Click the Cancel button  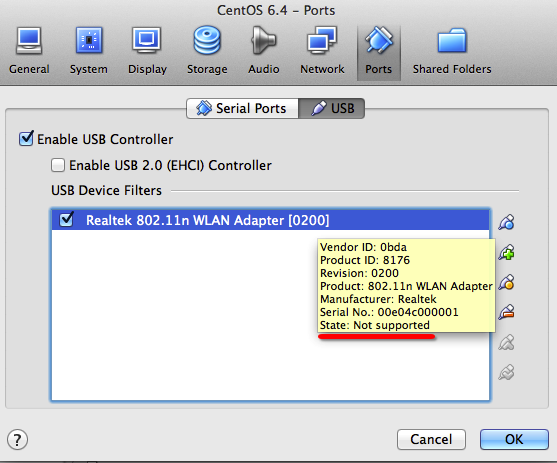(431, 439)
